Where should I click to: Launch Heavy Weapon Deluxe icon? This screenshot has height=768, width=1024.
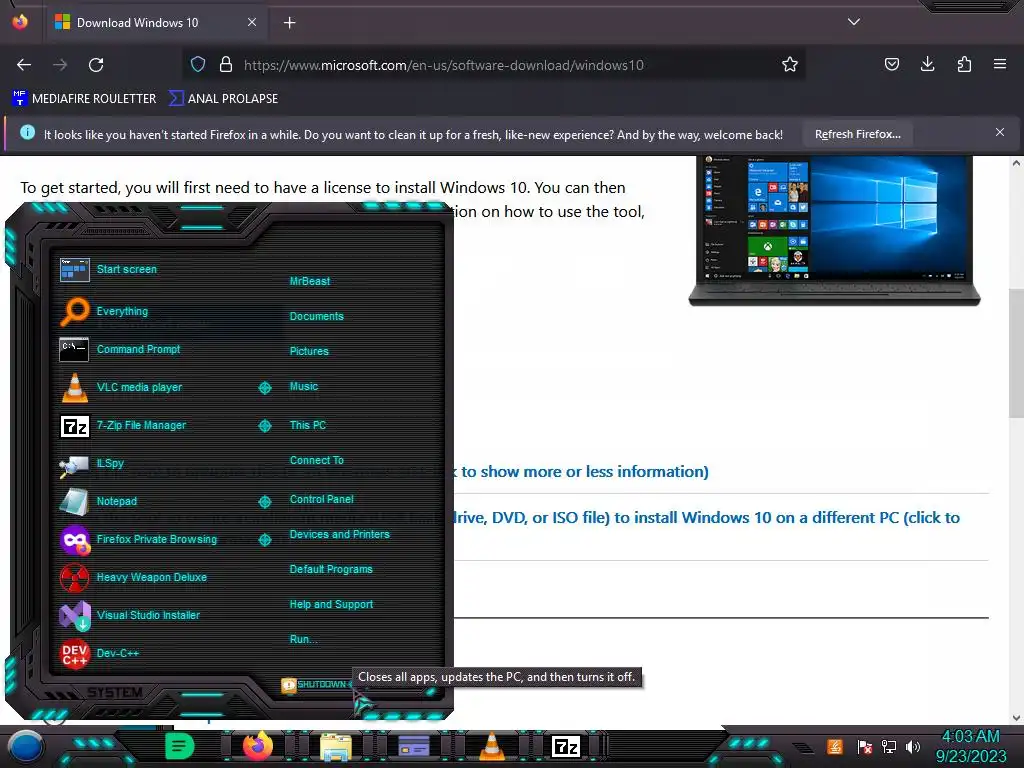pyautogui.click(x=74, y=578)
